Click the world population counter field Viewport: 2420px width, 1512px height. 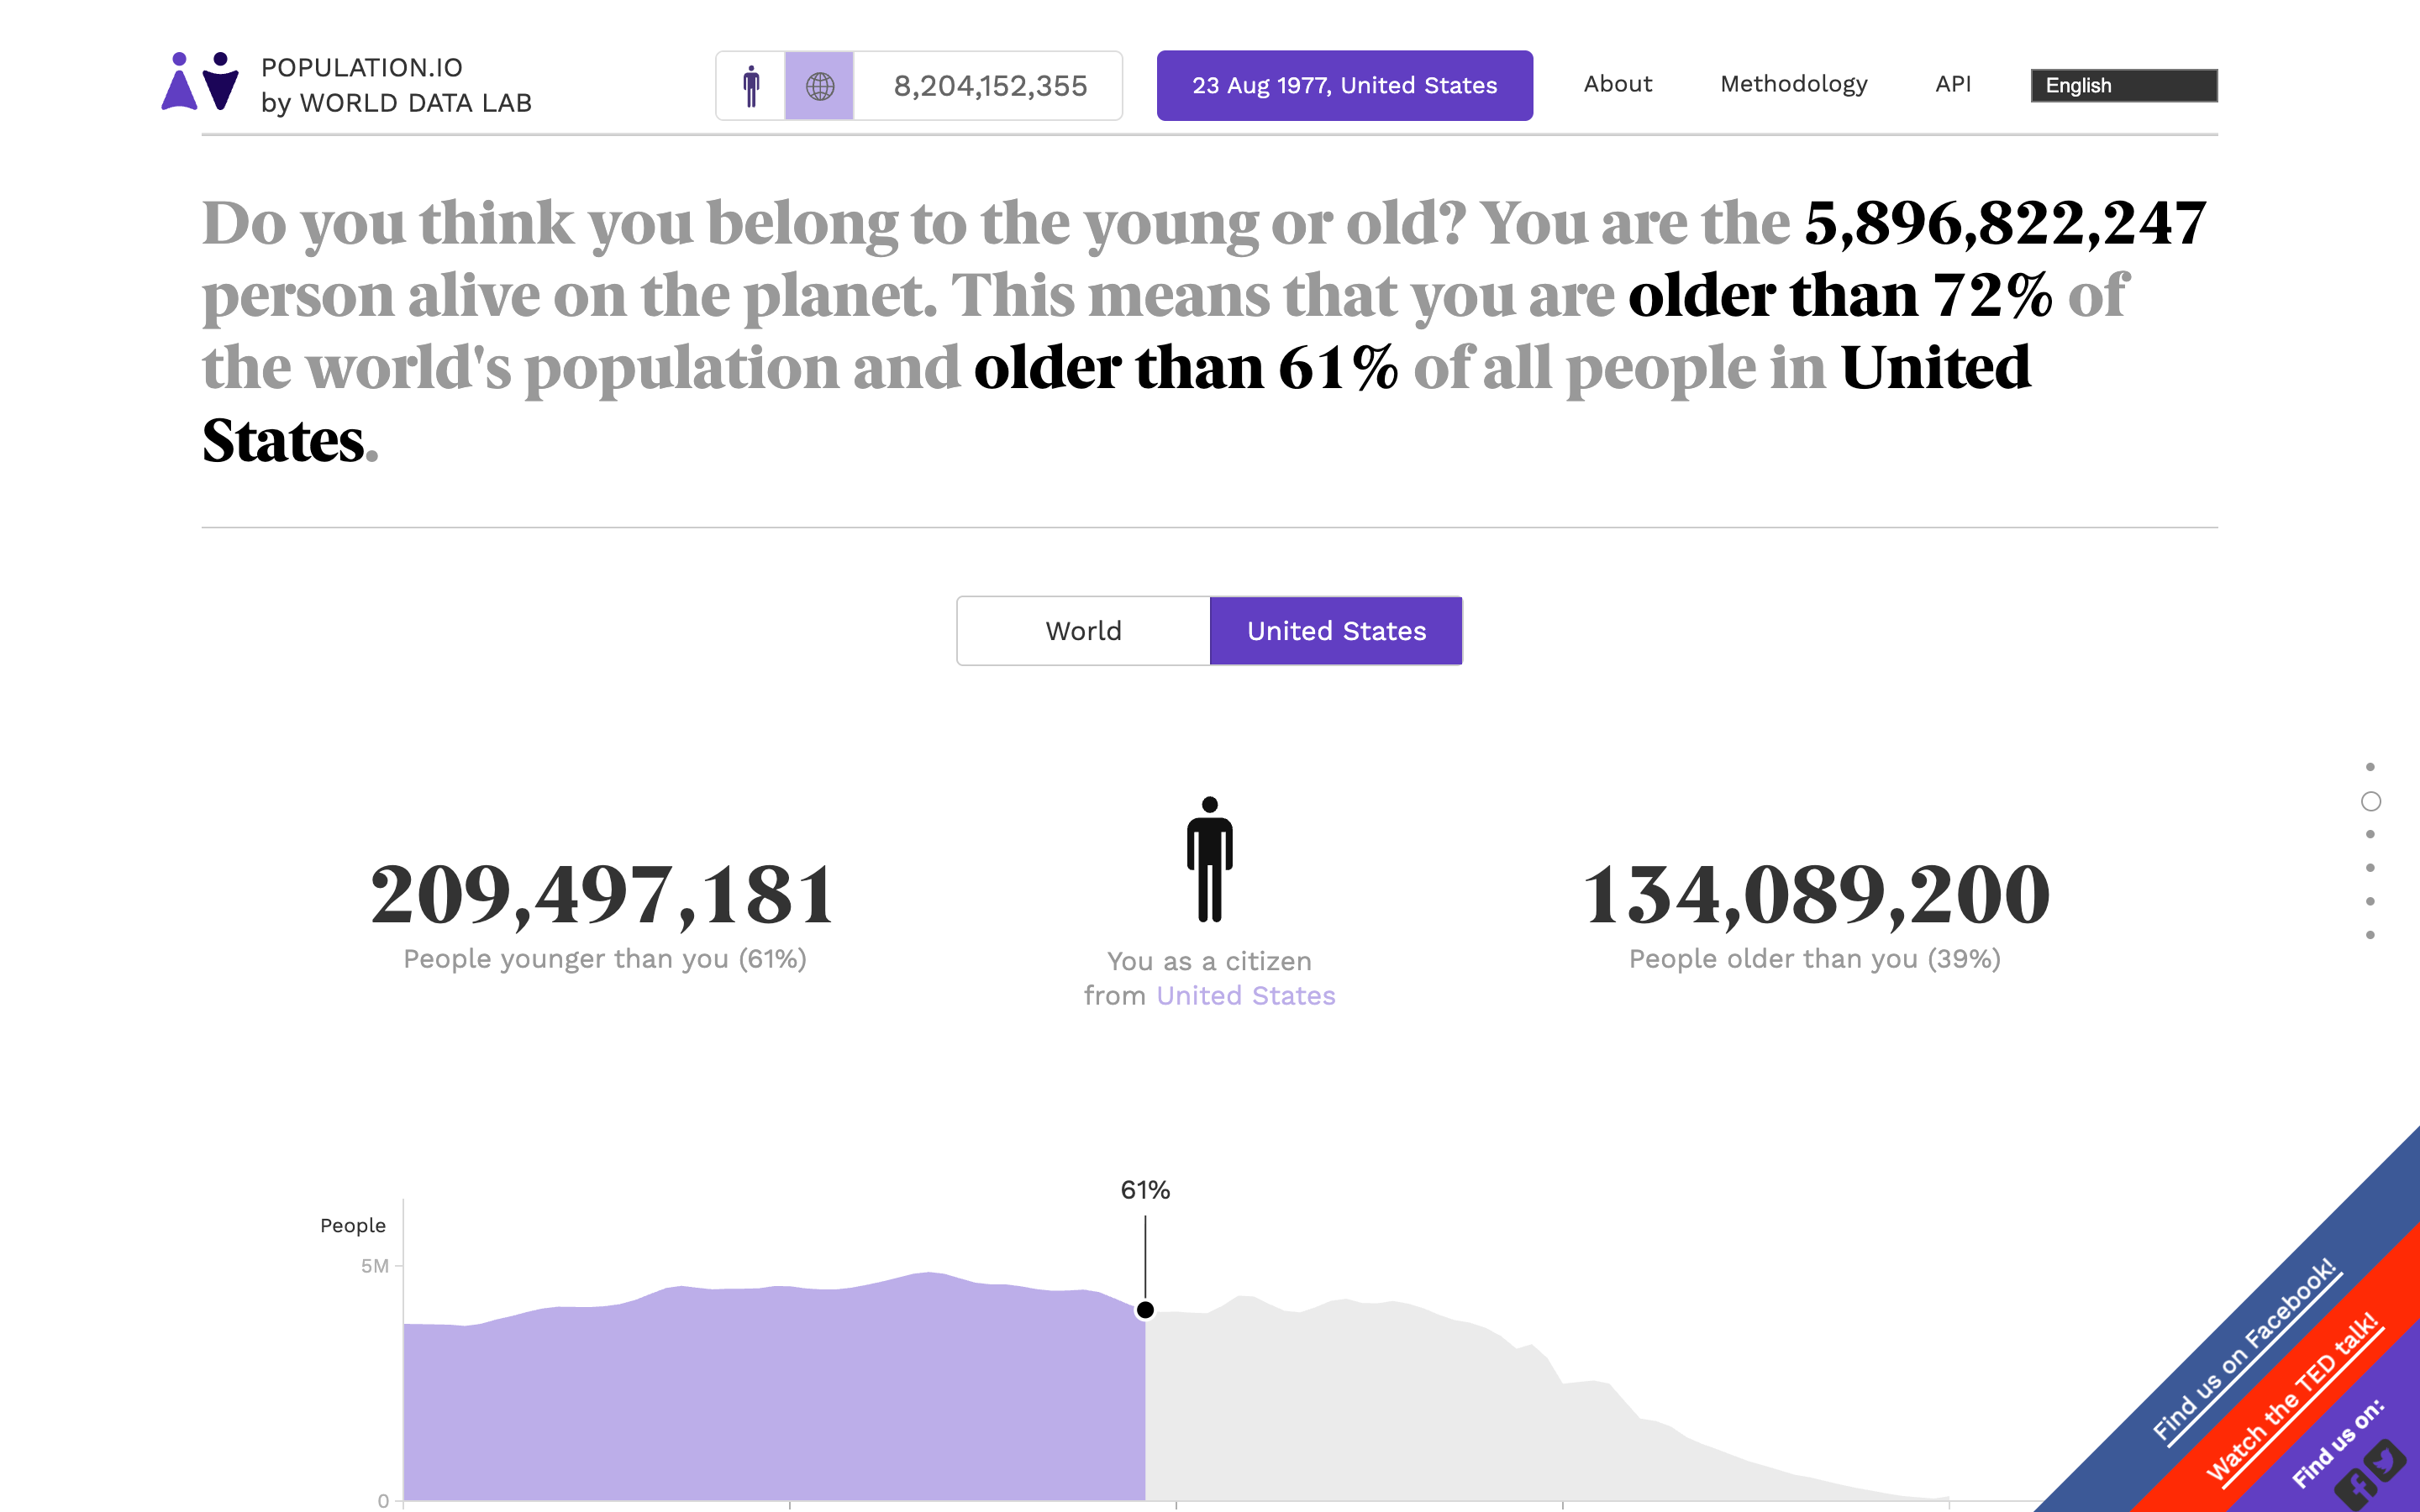(x=989, y=85)
